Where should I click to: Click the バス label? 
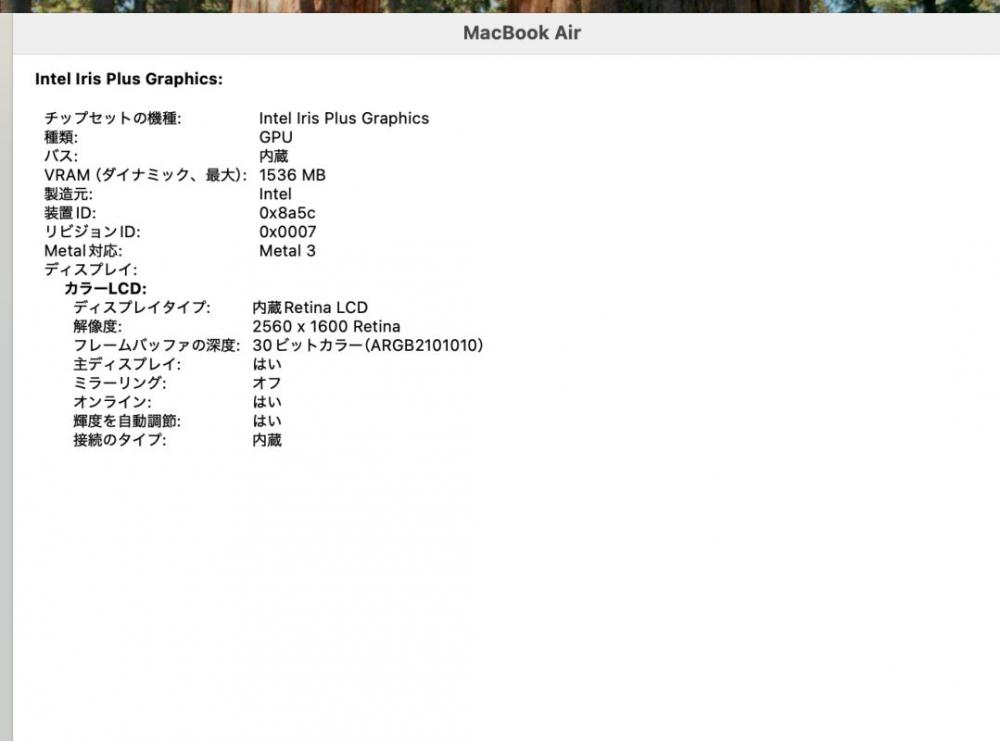(x=61, y=156)
